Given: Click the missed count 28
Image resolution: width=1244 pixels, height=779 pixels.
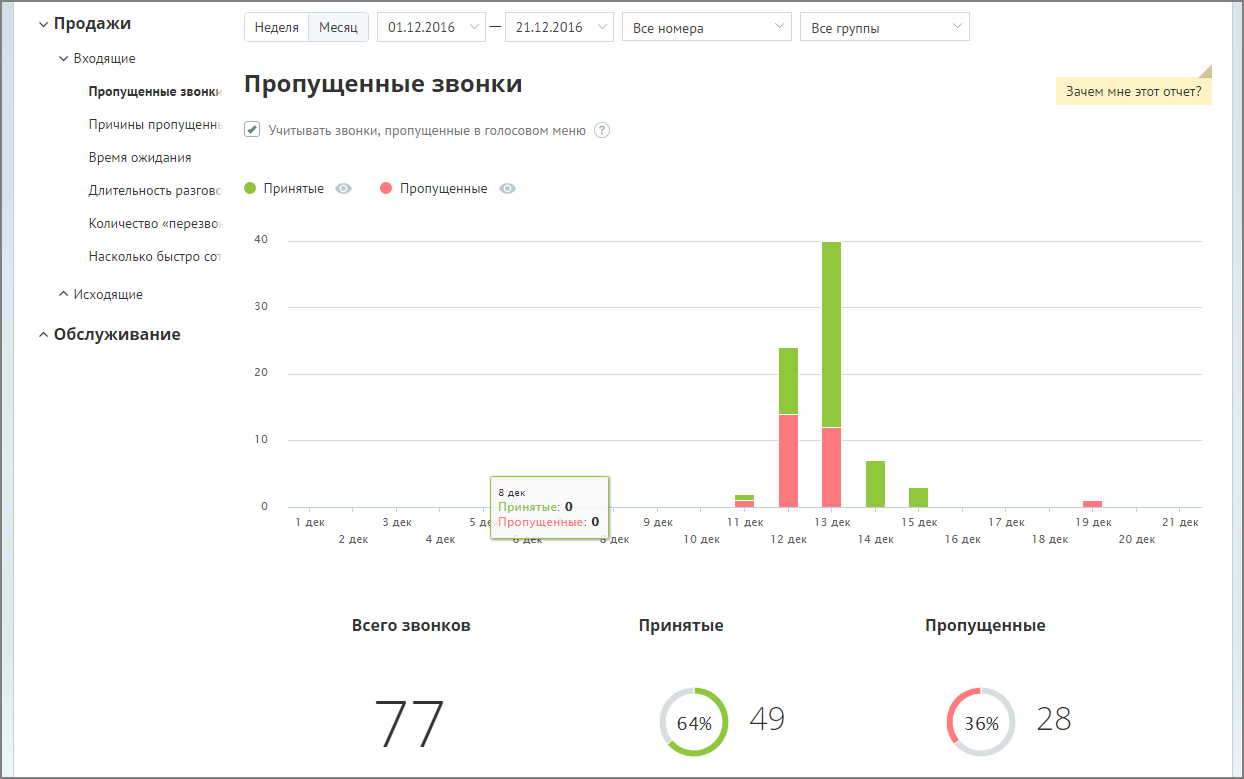Looking at the screenshot, I should (1053, 718).
